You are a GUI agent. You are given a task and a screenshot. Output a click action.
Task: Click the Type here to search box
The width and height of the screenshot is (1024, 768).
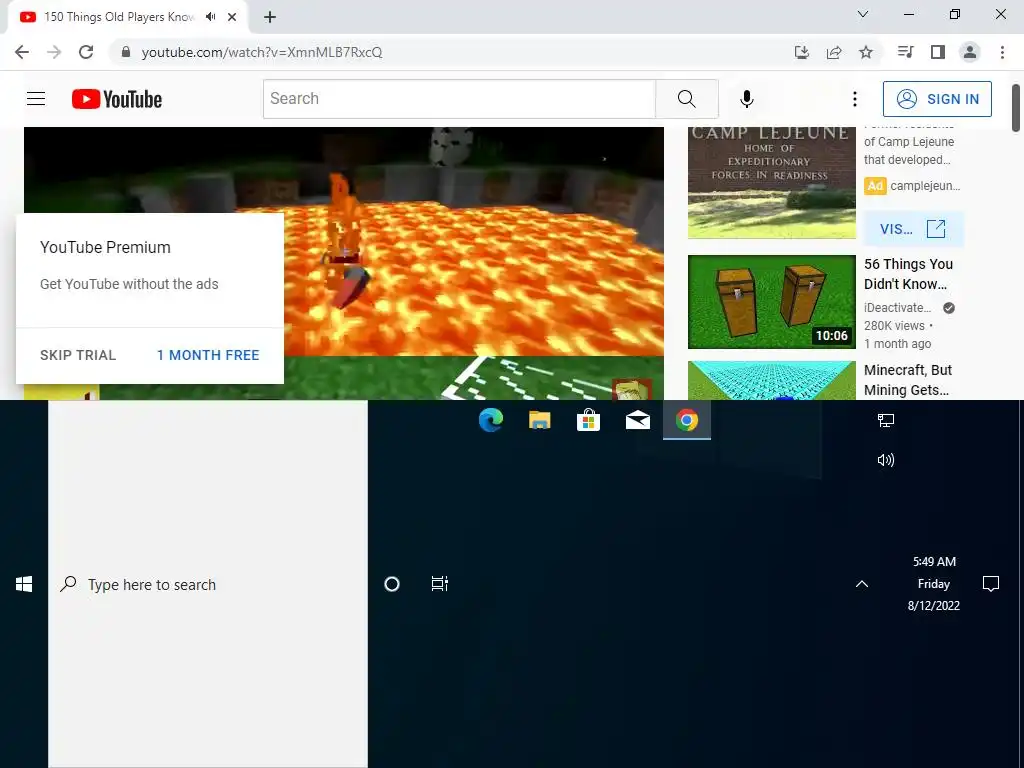[208, 584]
